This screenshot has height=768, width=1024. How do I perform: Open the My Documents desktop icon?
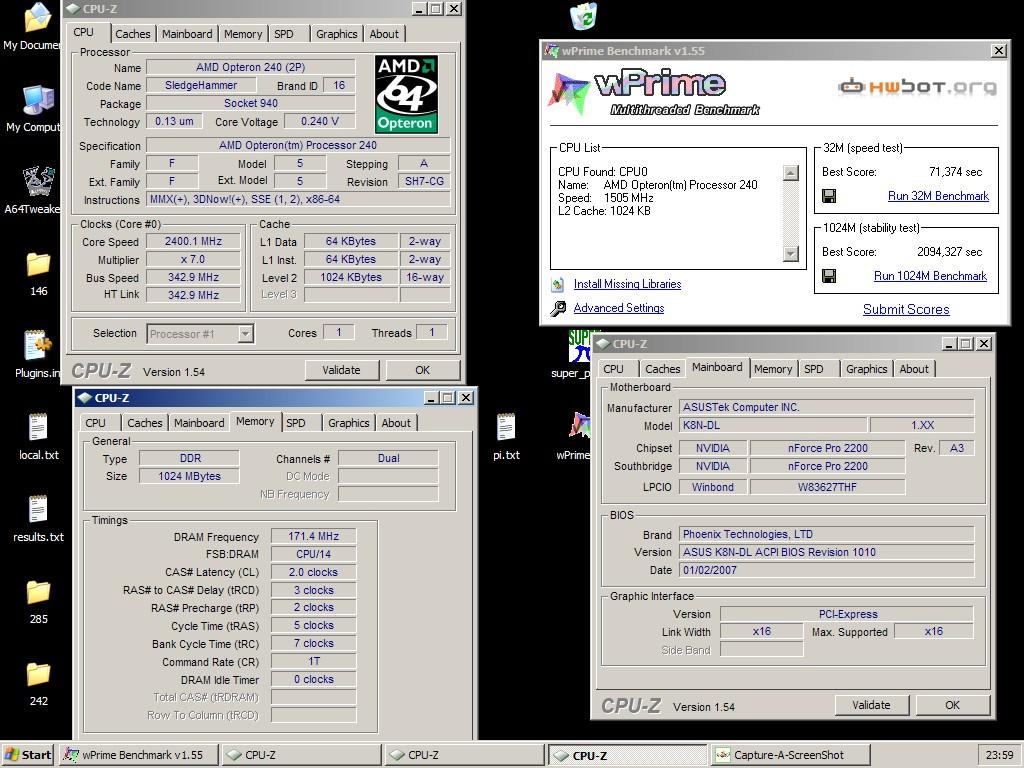coord(37,18)
